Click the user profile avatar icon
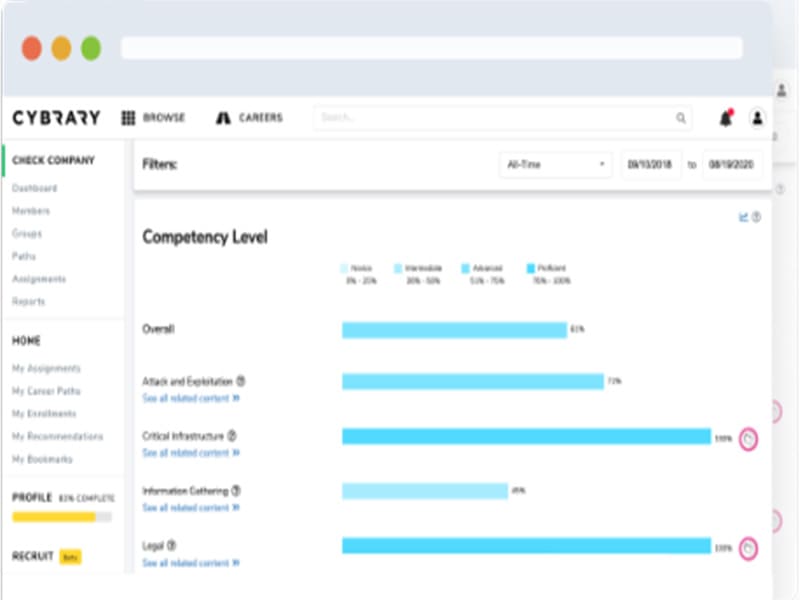 [x=757, y=118]
